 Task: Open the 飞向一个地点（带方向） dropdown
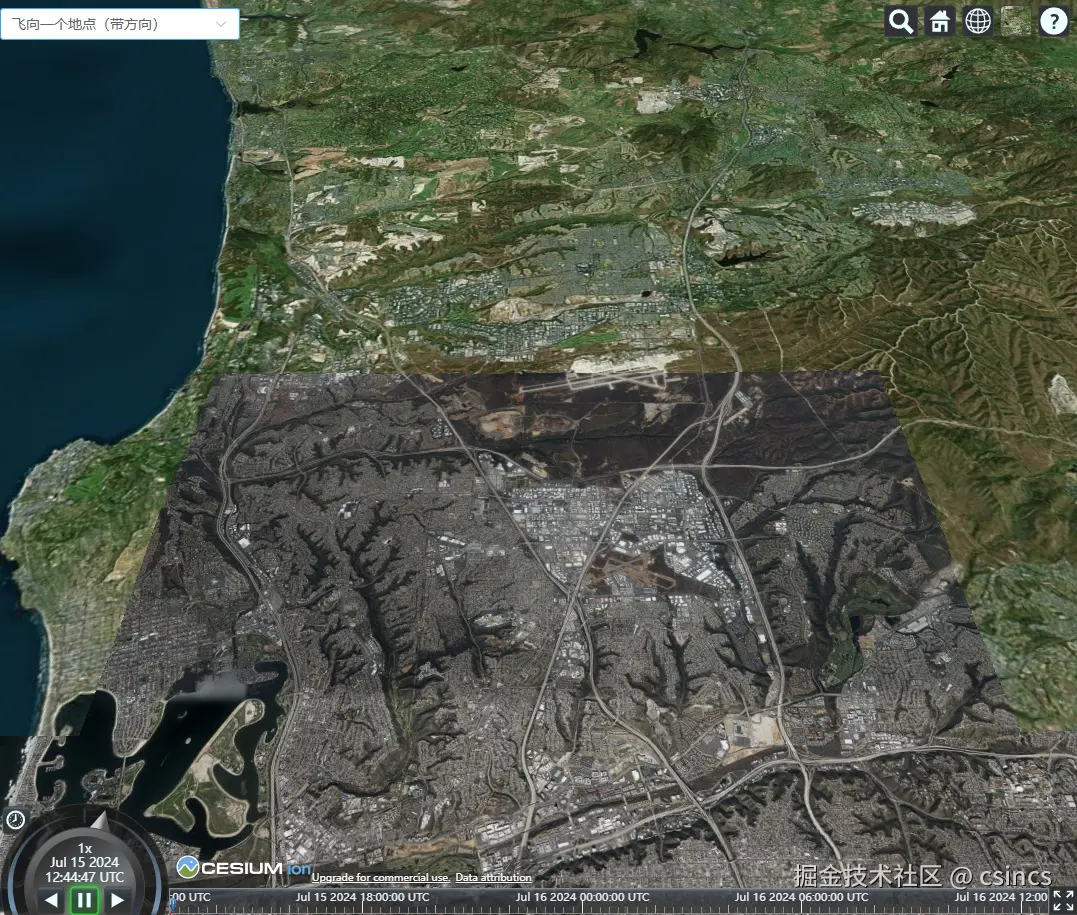click(x=120, y=24)
